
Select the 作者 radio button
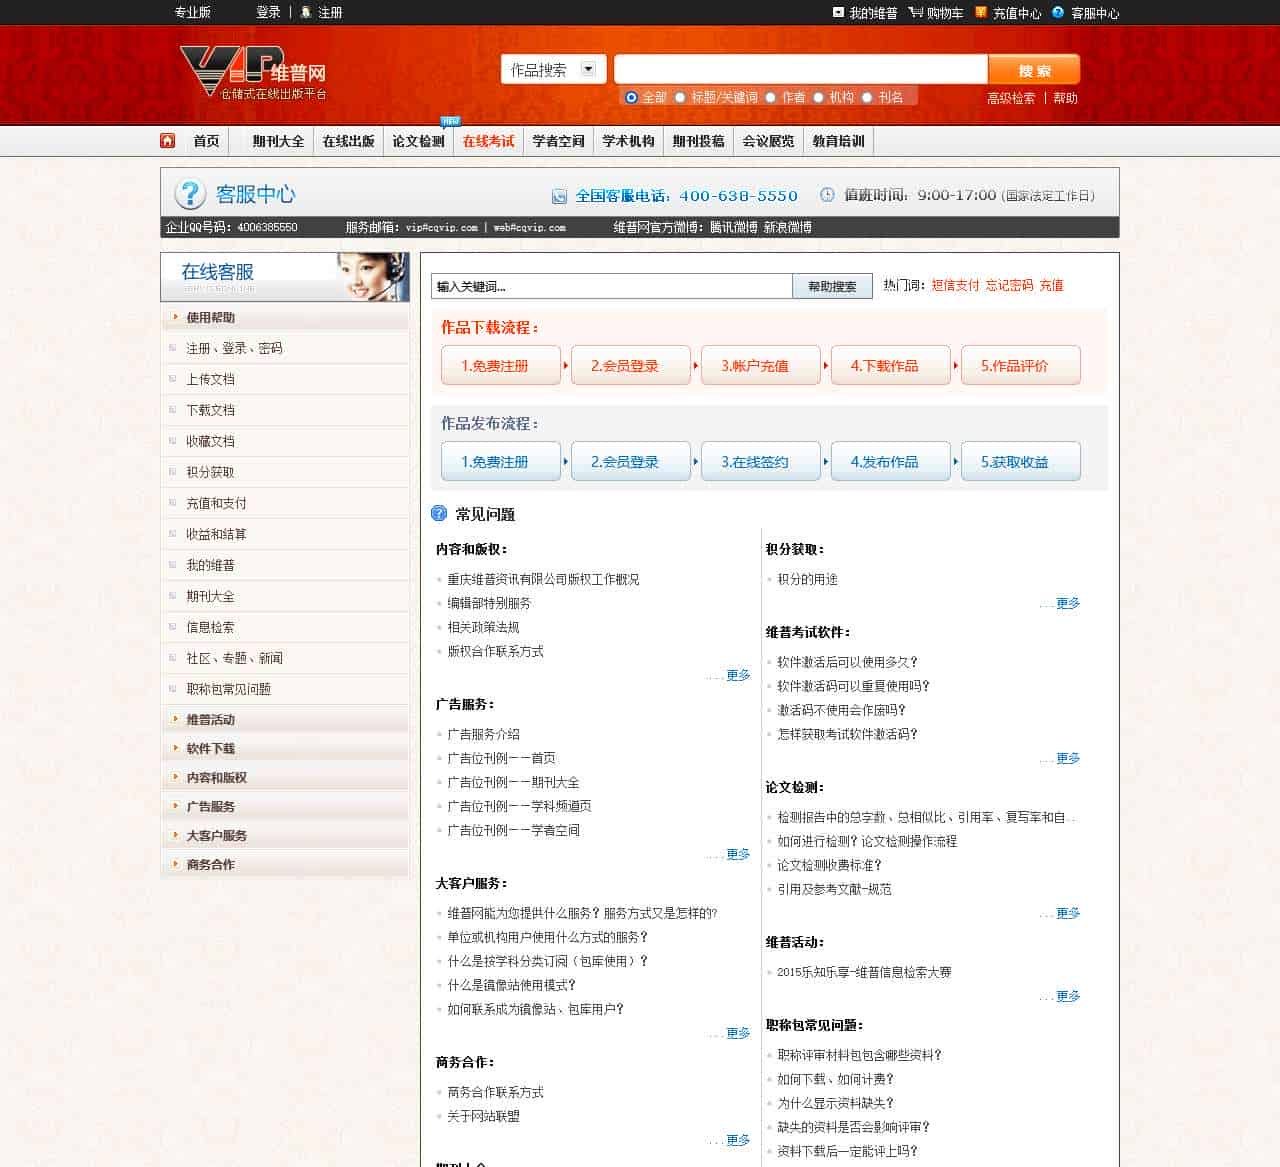769,97
